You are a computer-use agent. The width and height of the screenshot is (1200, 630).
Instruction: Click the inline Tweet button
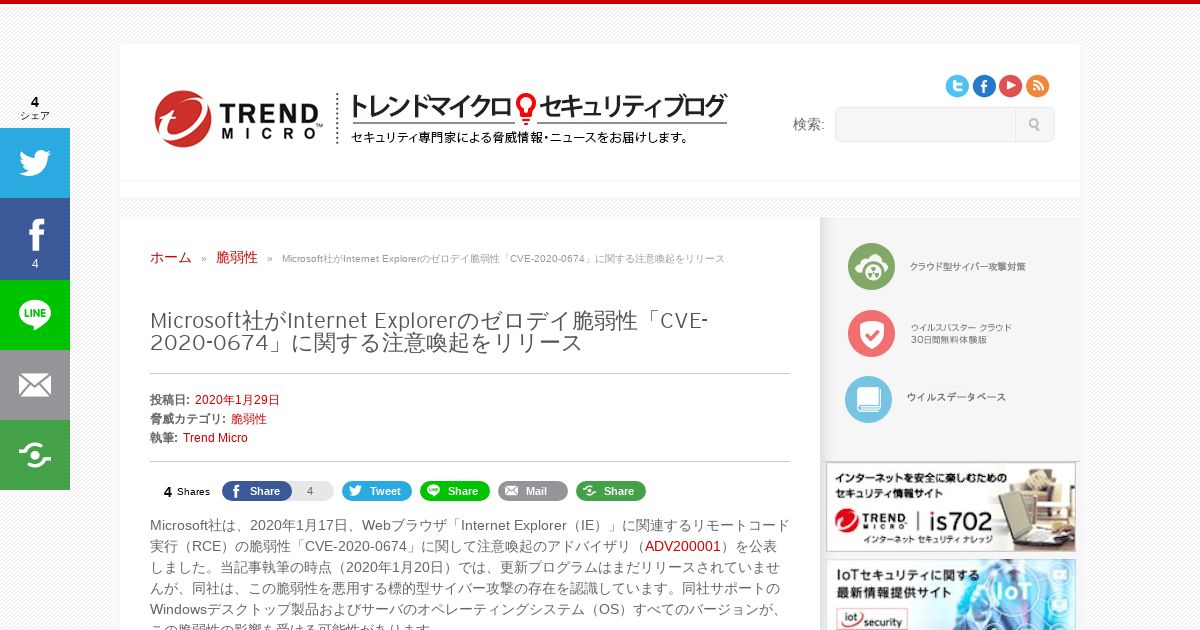(377, 491)
